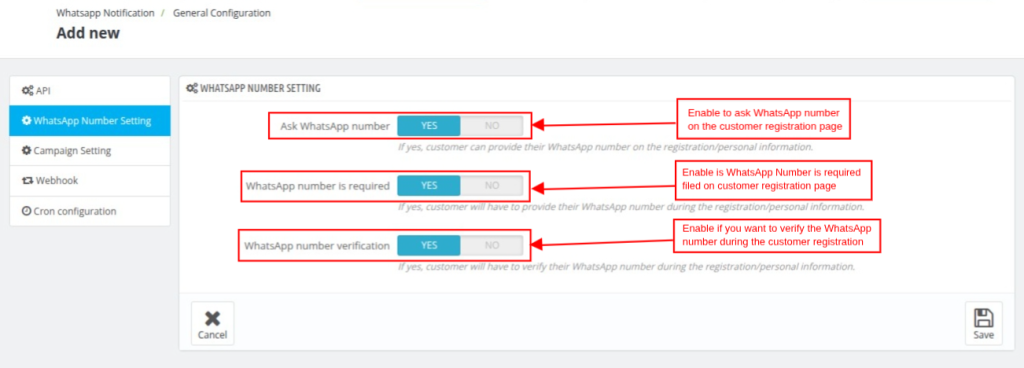Open Cron configuration tab
This screenshot has width=1024, height=368.
click(x=89, y=211)
